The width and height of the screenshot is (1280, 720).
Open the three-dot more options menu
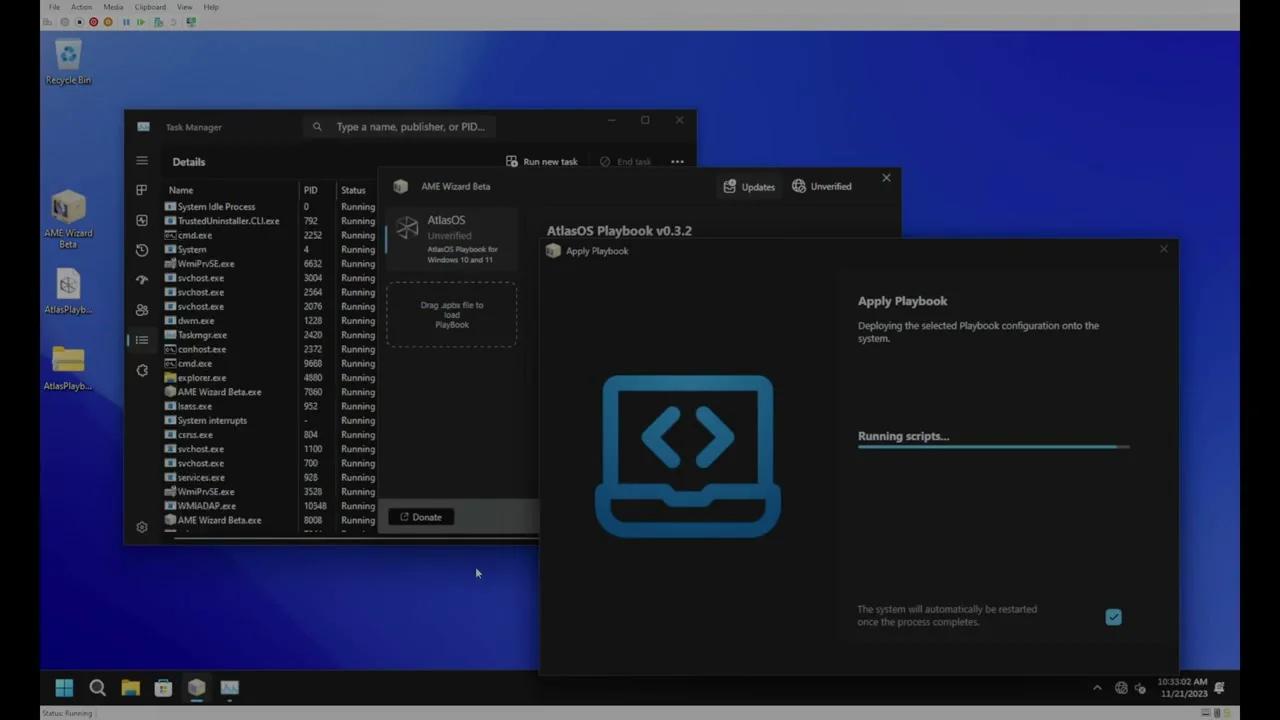tap(677, 161)
